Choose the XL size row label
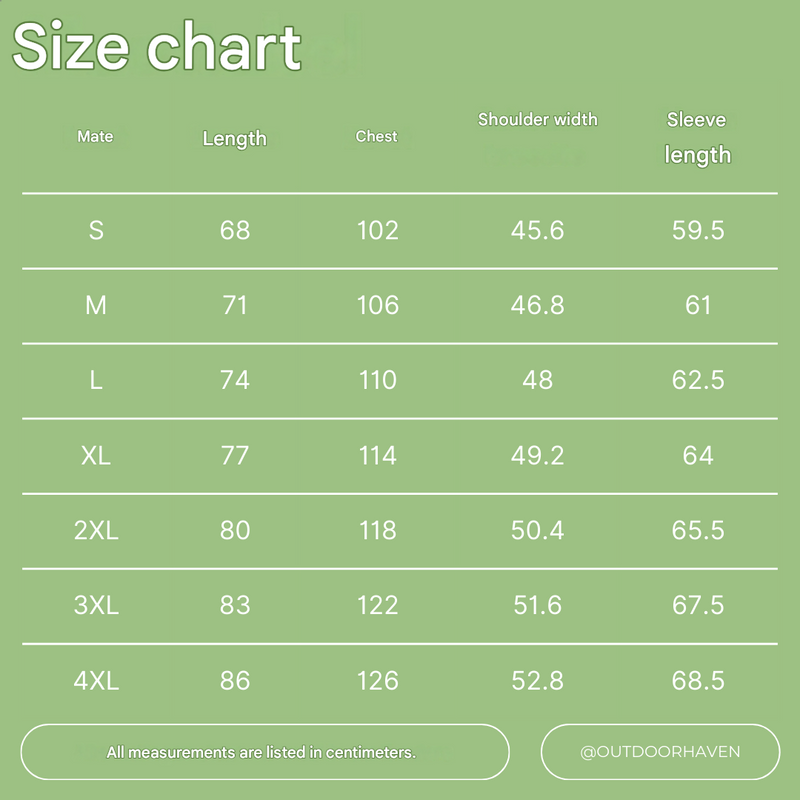 pos(96,455)
